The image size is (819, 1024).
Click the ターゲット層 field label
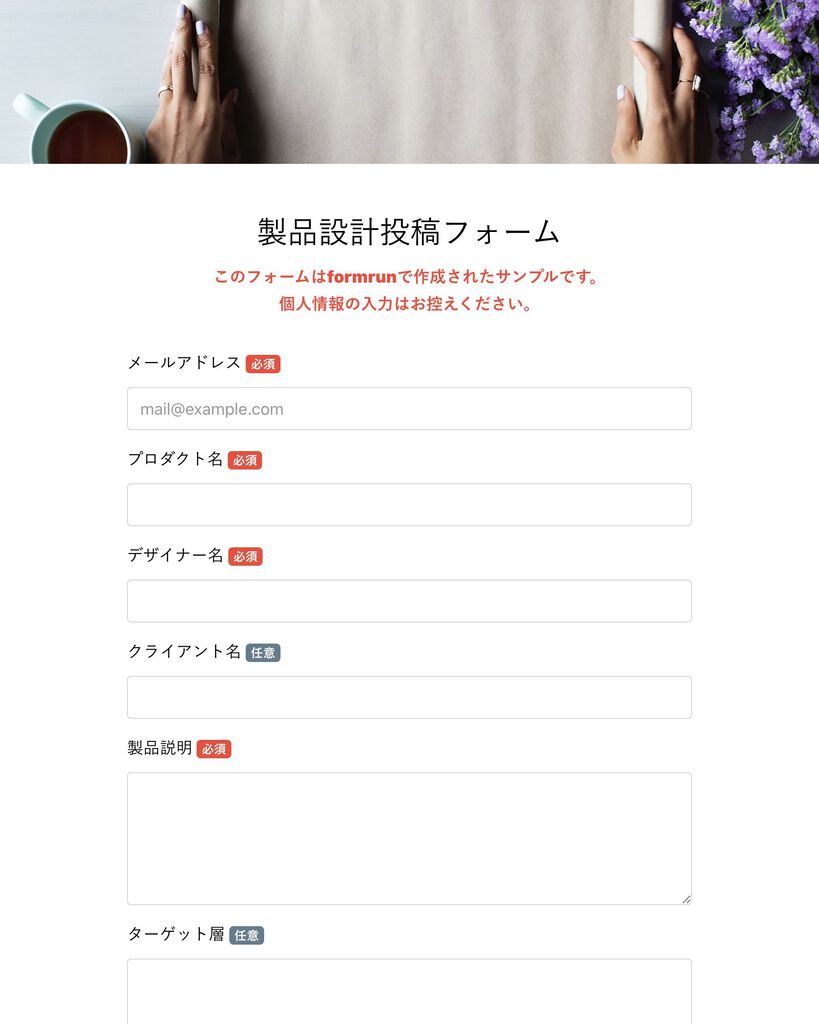pyautogui.click(x=176, y=935)
